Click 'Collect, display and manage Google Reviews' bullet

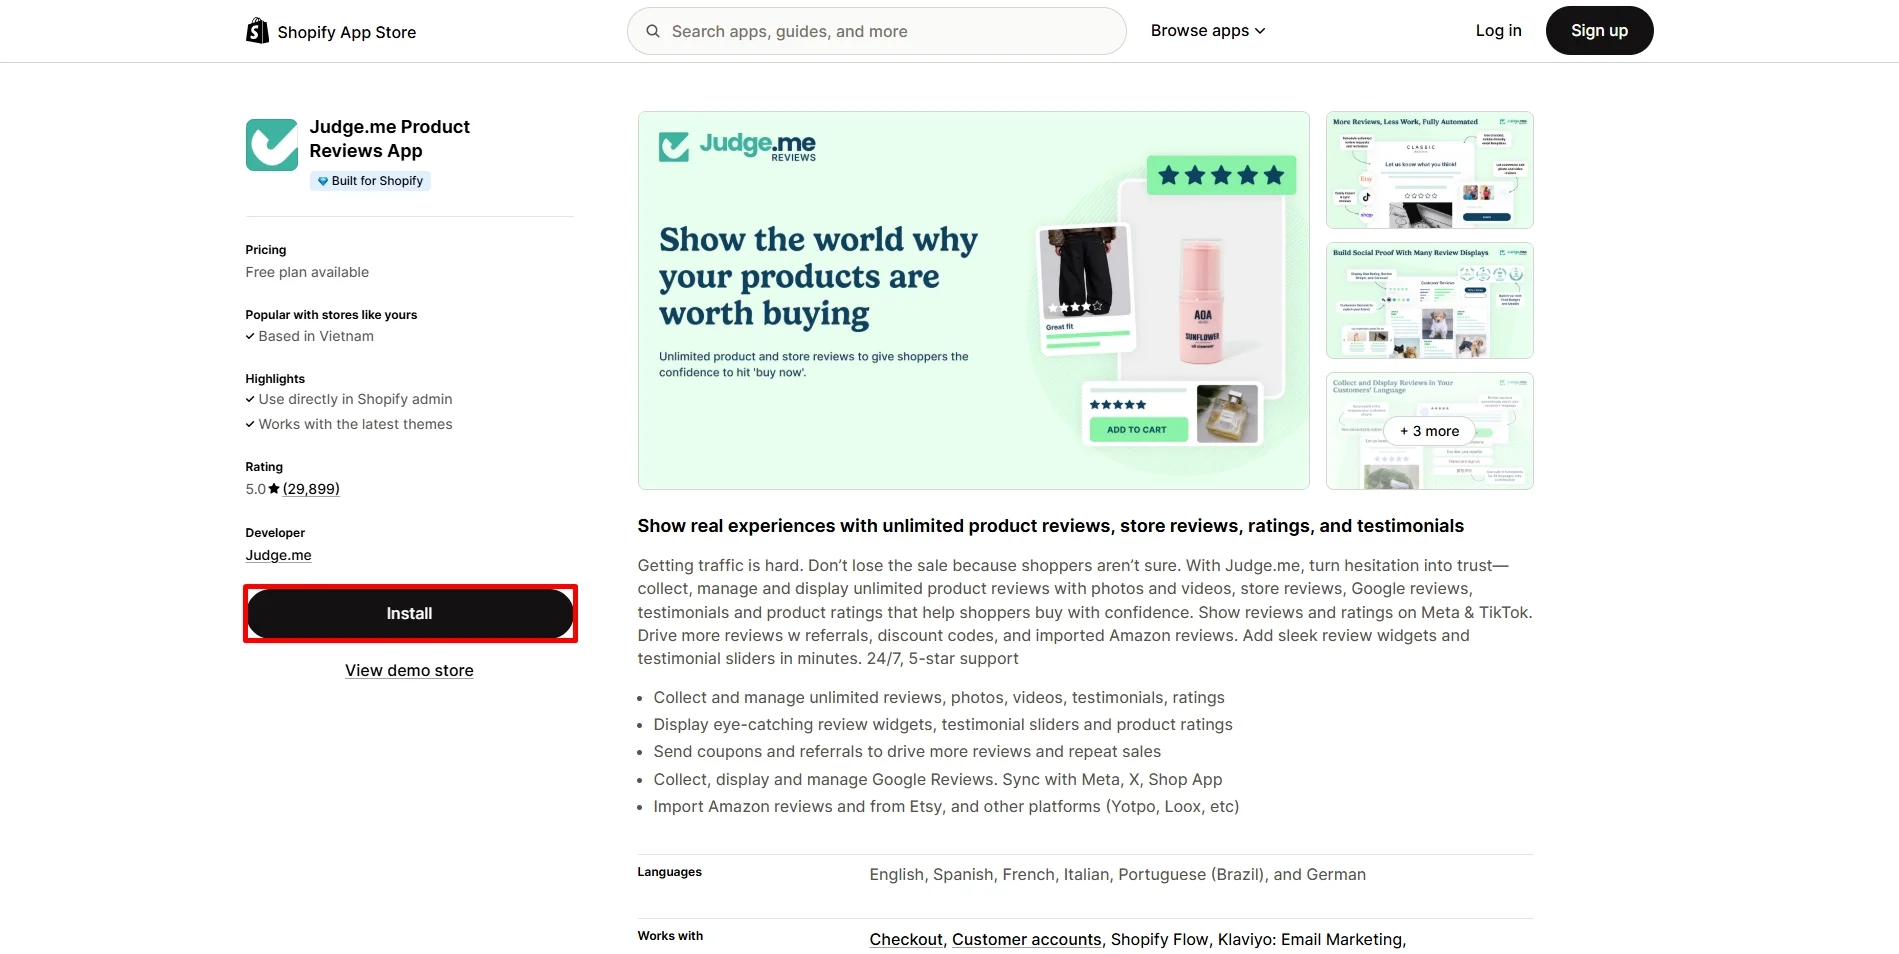click(938, 780)
